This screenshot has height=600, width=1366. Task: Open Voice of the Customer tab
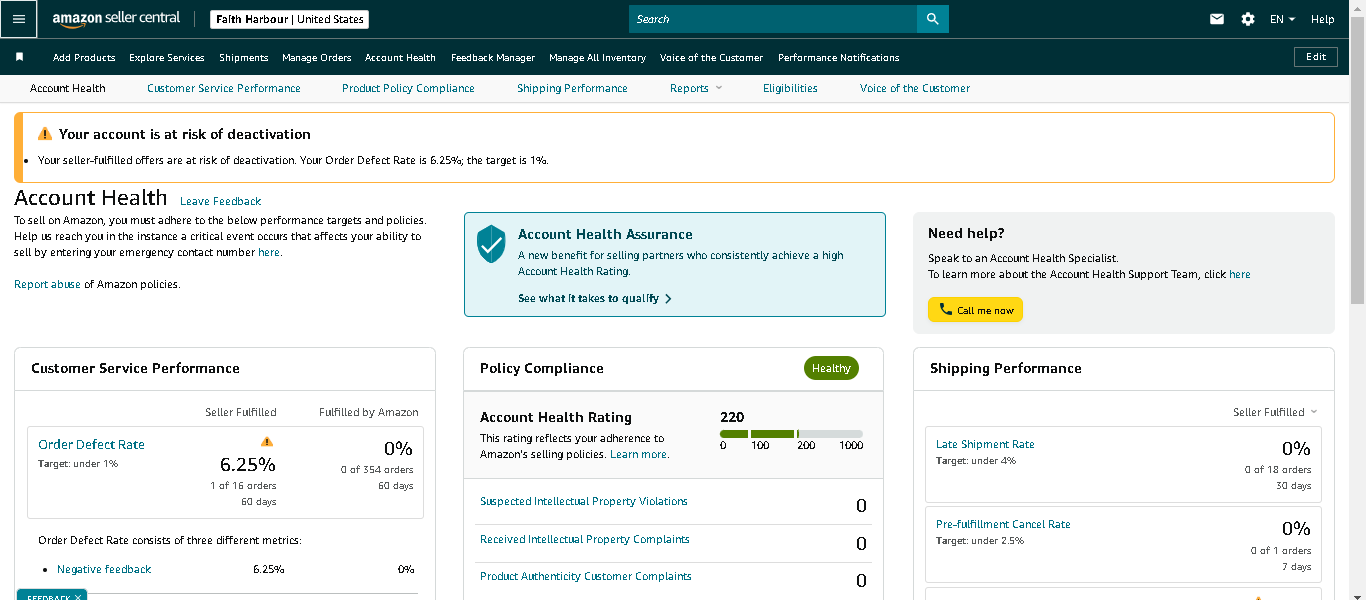[915, 88]
